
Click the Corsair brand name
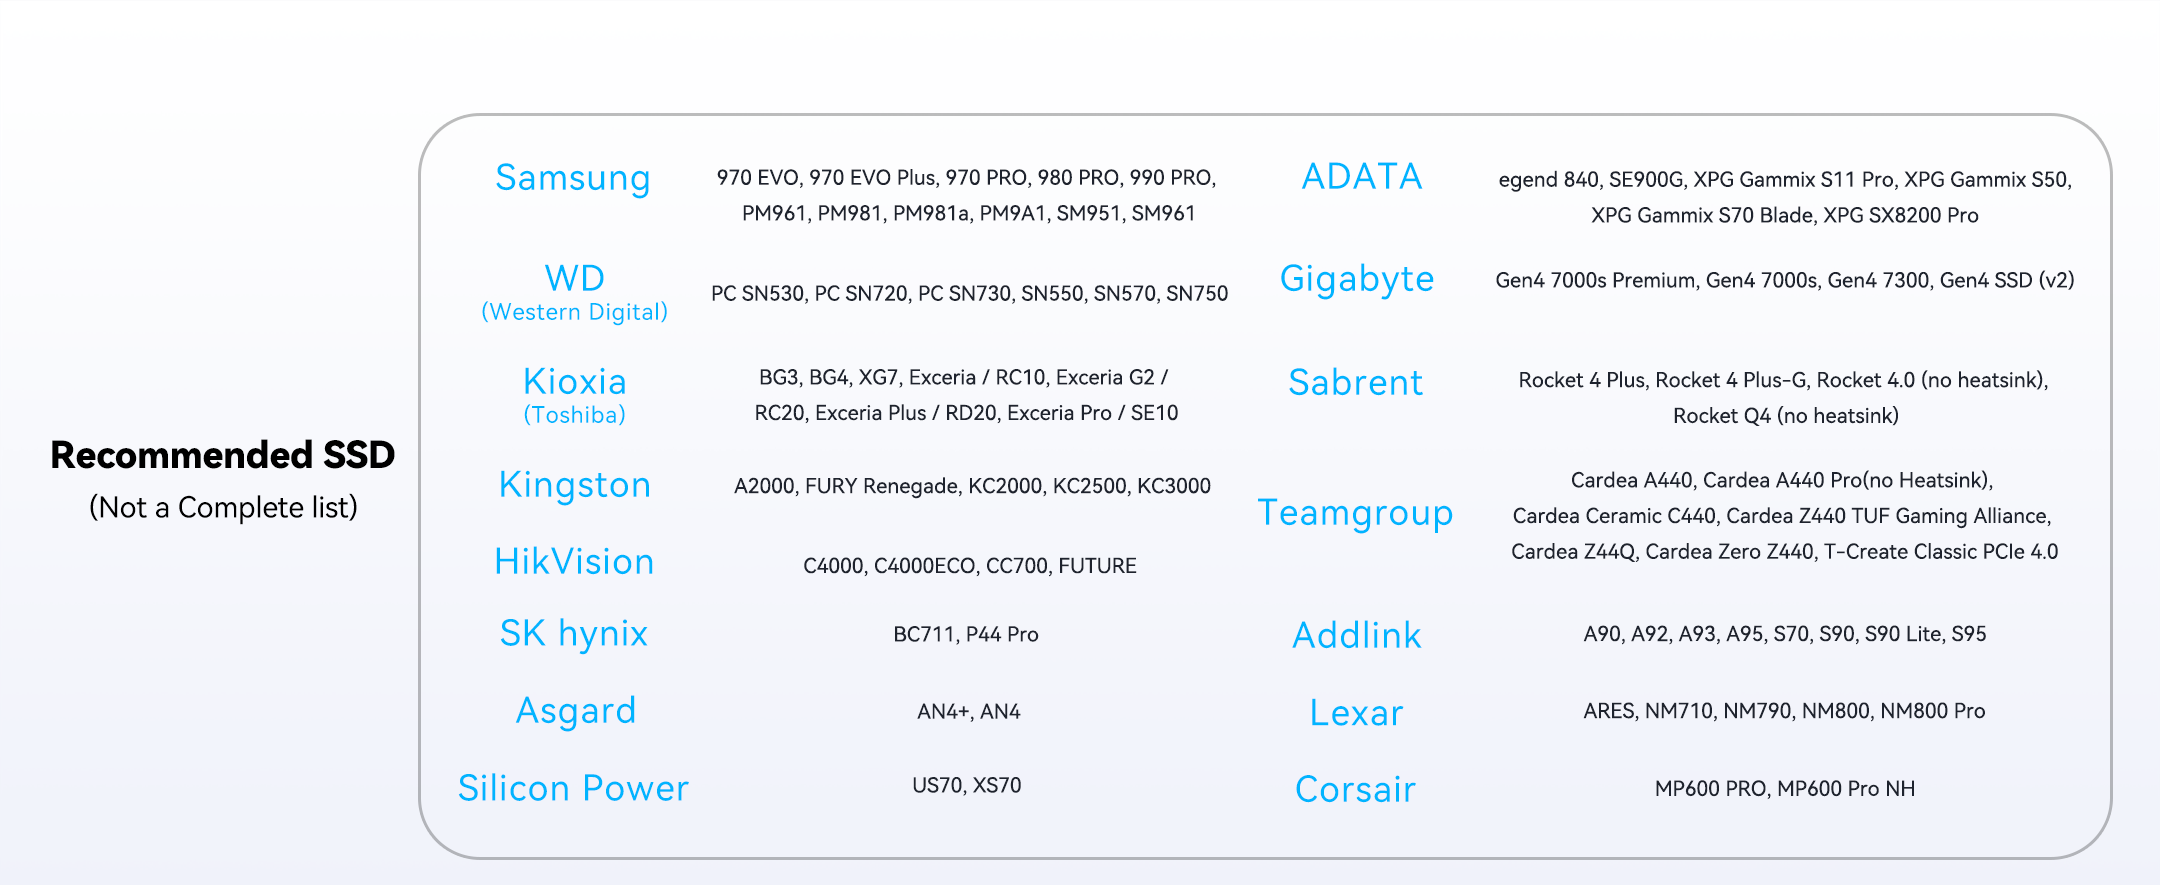[x=1355, y=790]
